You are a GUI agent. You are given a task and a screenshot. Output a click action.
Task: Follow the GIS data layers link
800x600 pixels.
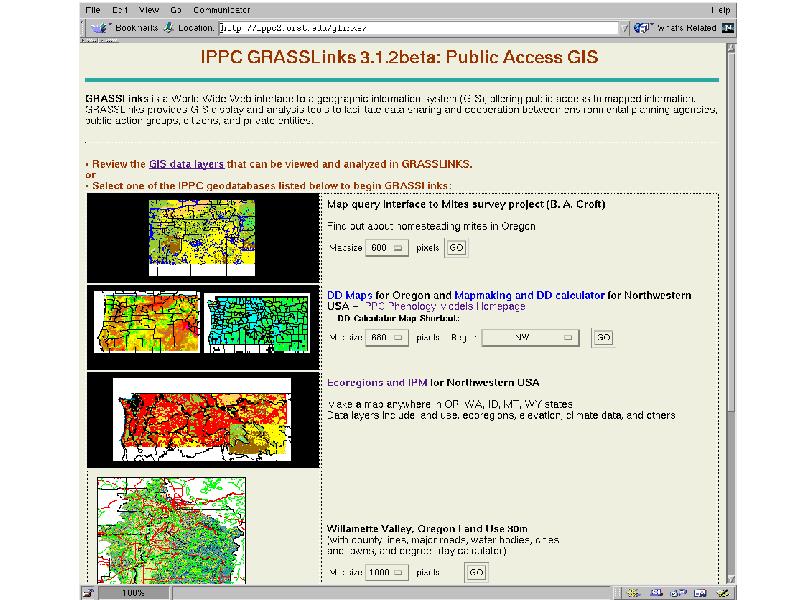click(186, 164)
